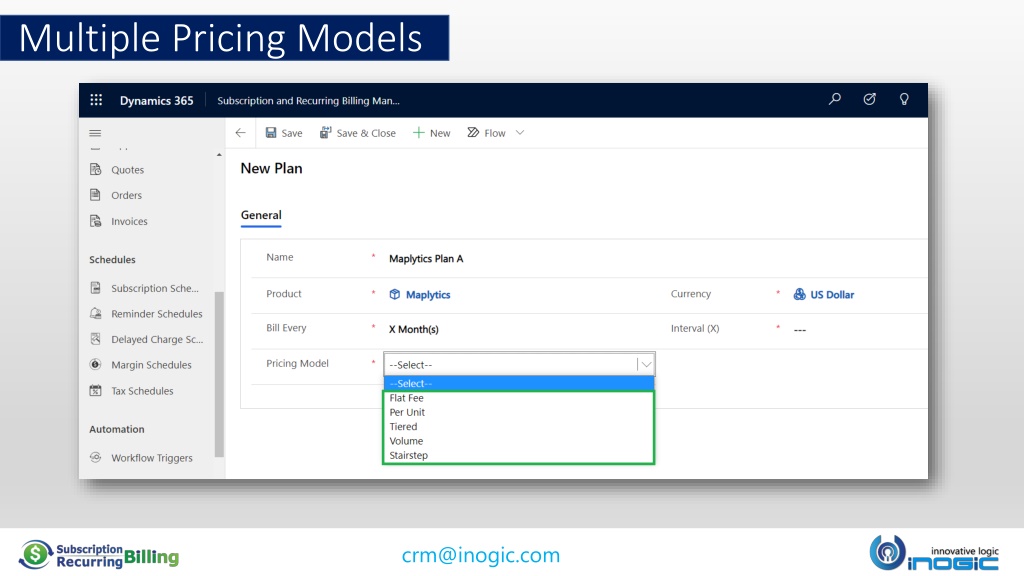Click the sidebar vertical scrollbar thumb
Viewport: 1024px width, 576px height.
(219, 374)
